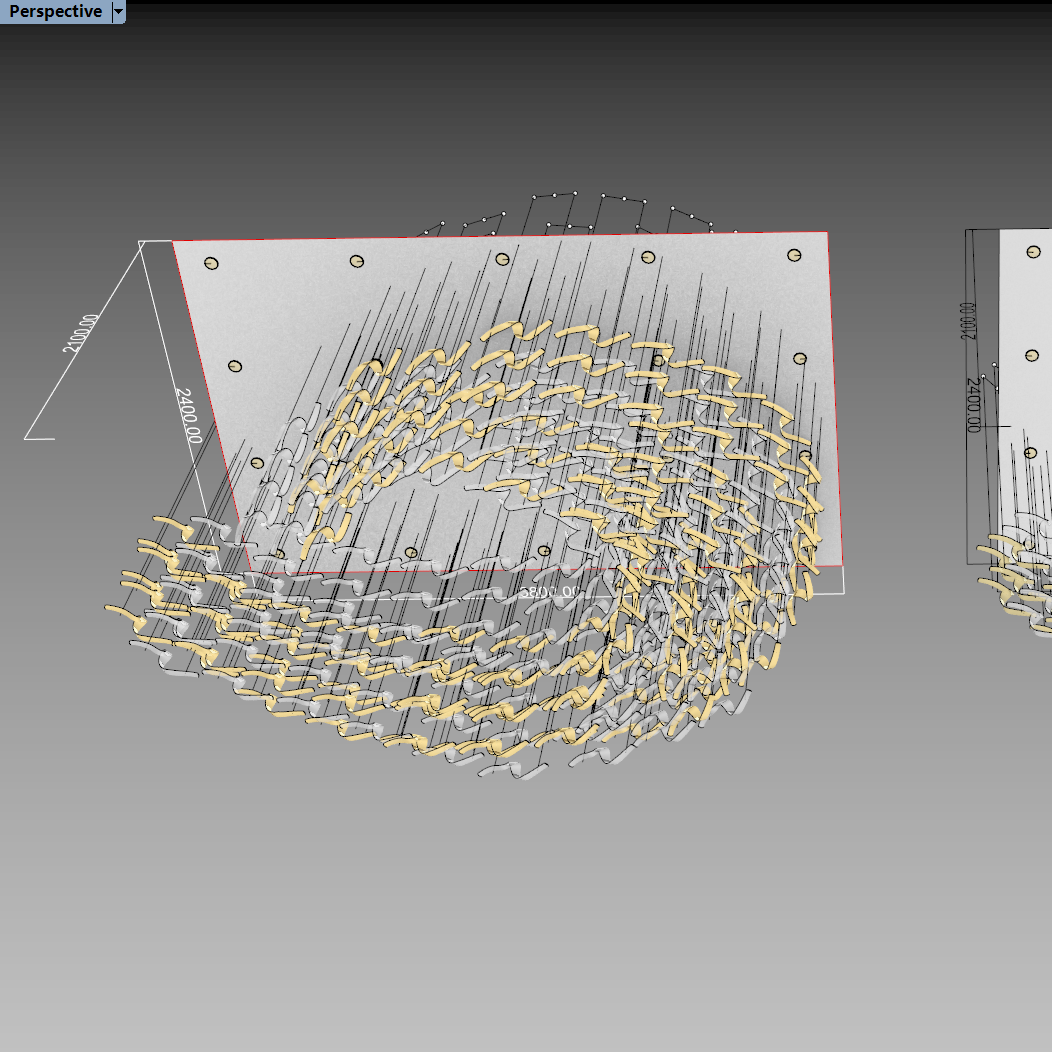Pick rightmost hole in main panel's second row
The image size is (1052, 1052).
[x=800, y=358]
